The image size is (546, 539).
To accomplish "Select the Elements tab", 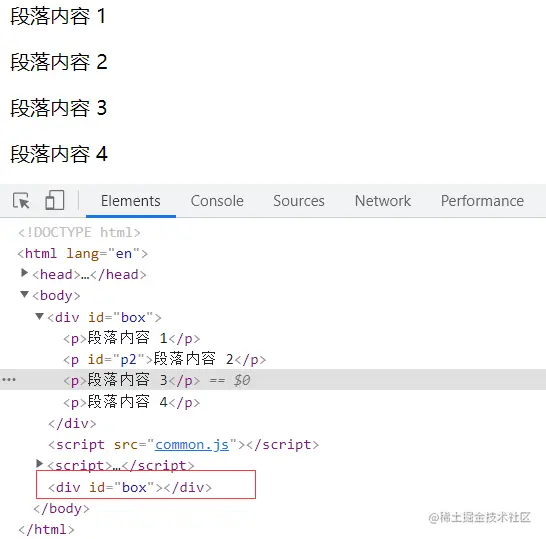I will pyautogui.click(x=131, y=201).
